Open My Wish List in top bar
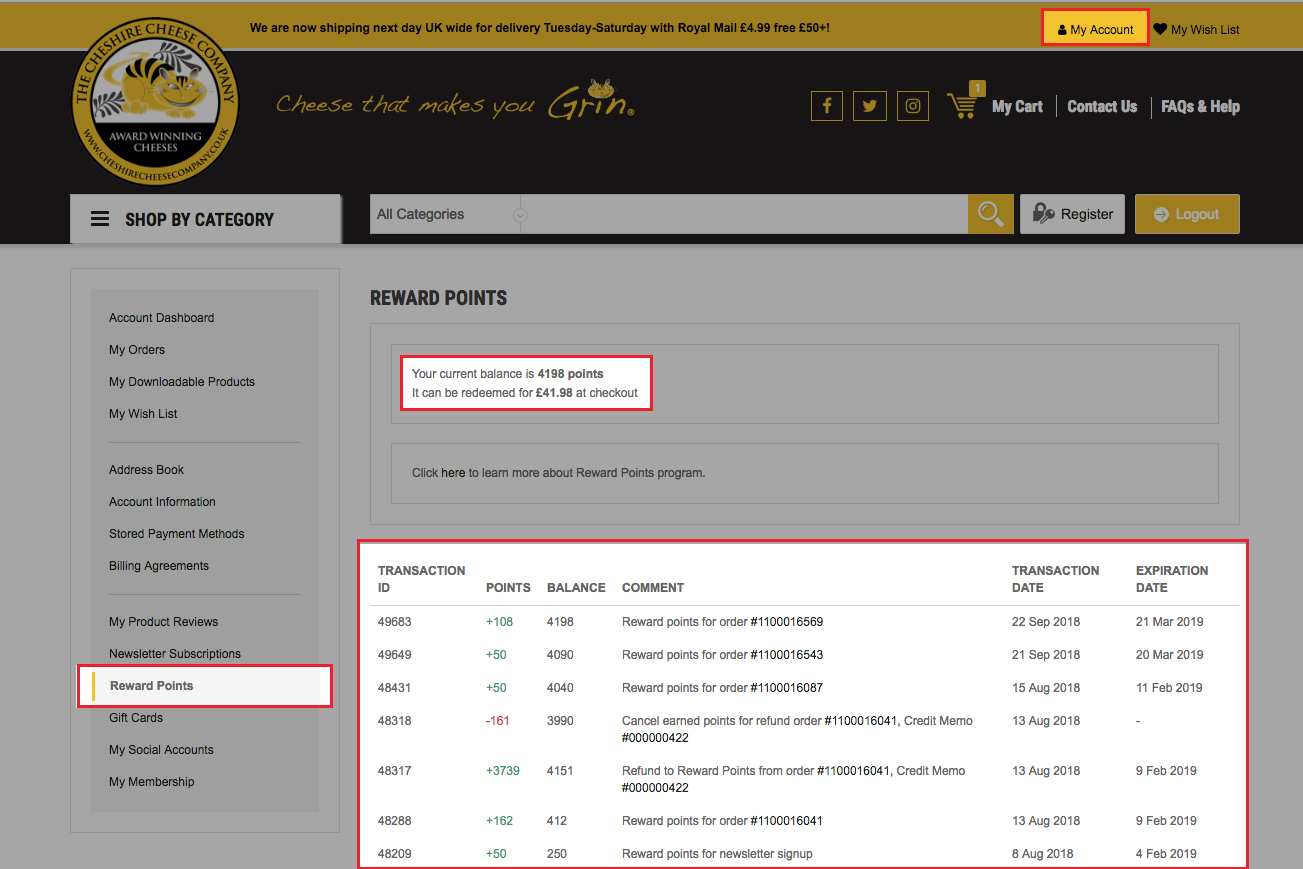The image size is (1303, 869). point(1205,29)
